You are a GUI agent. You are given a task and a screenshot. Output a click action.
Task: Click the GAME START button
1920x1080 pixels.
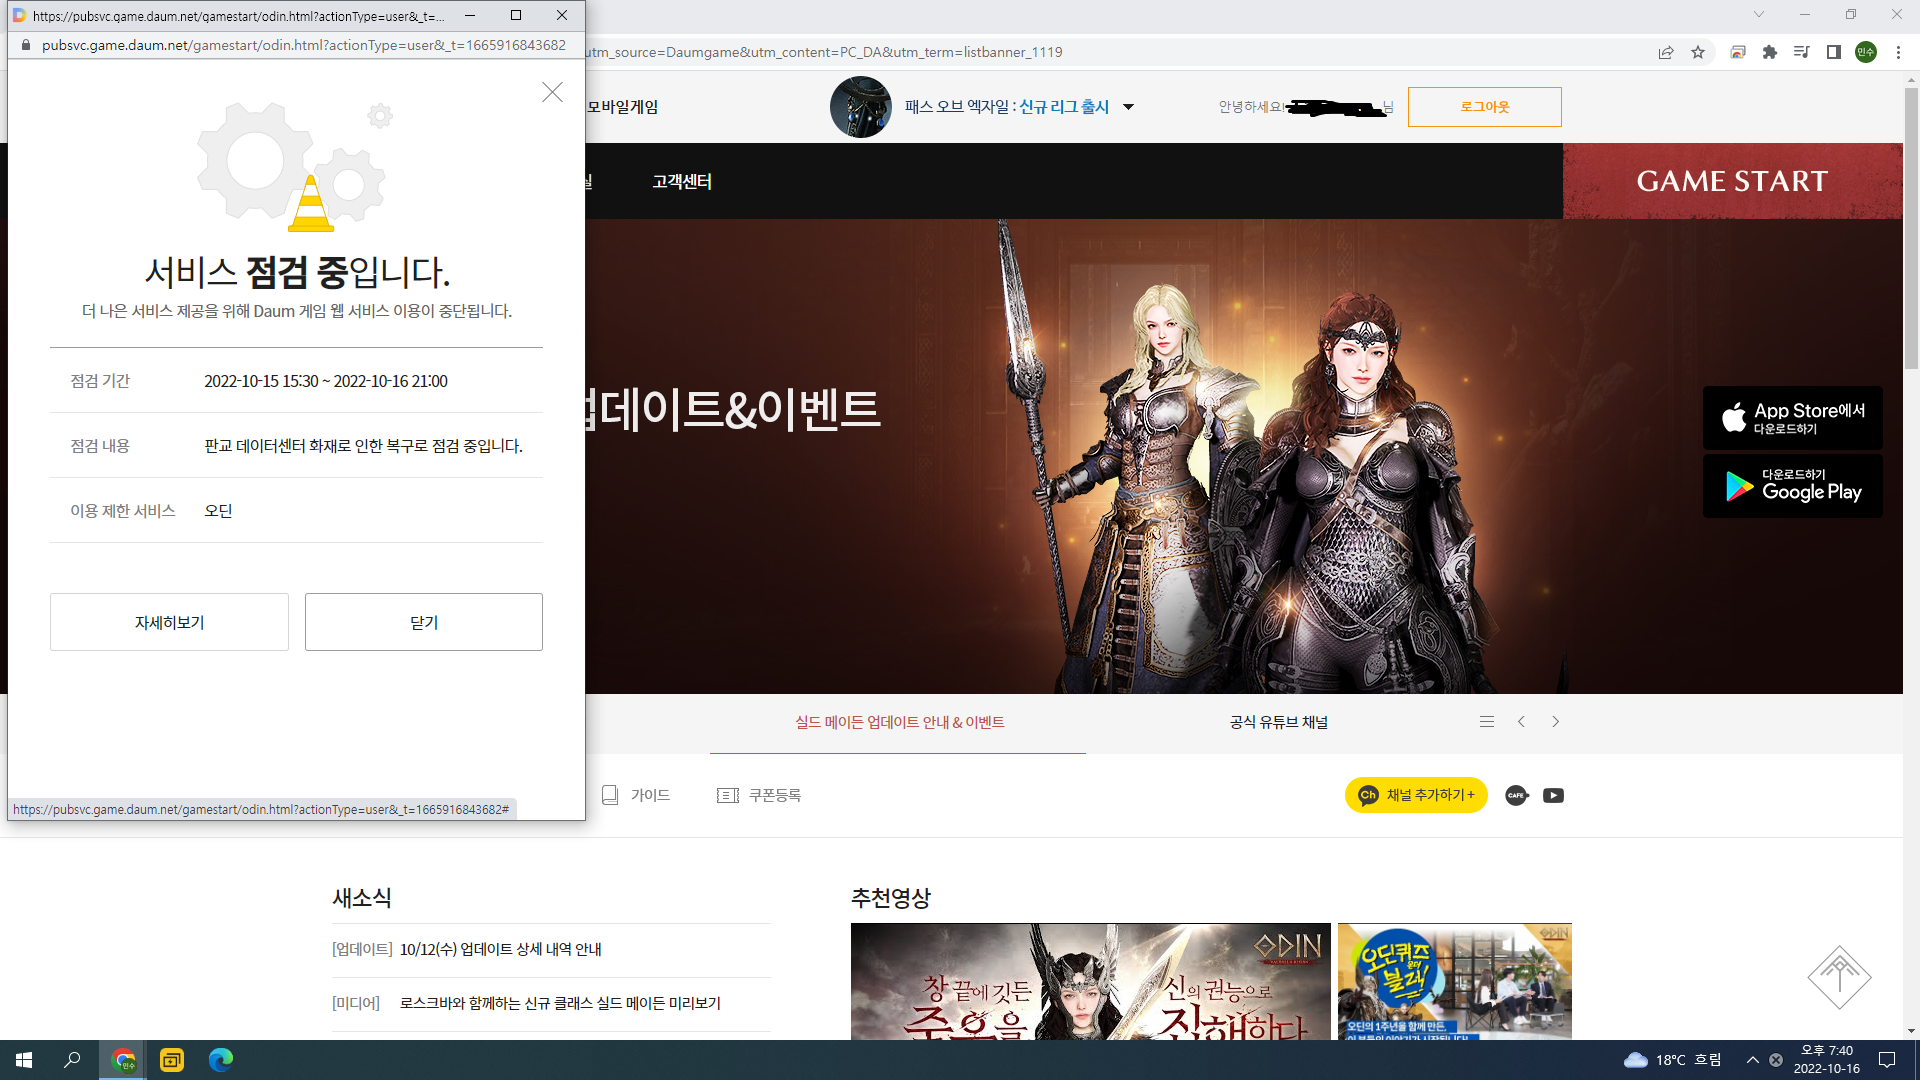1732,181
